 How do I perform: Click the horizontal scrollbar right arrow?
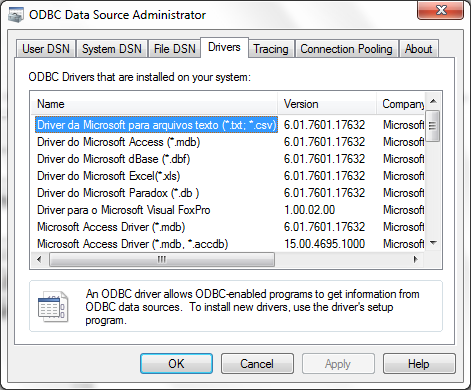pos(416,259)
